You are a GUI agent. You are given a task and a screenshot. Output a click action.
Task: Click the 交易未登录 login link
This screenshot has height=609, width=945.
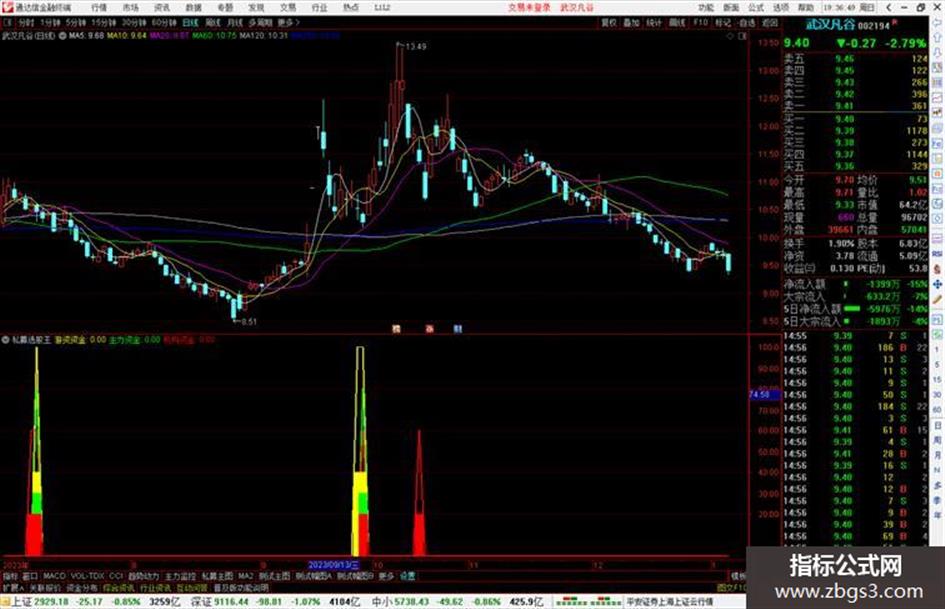coord(529,8)
